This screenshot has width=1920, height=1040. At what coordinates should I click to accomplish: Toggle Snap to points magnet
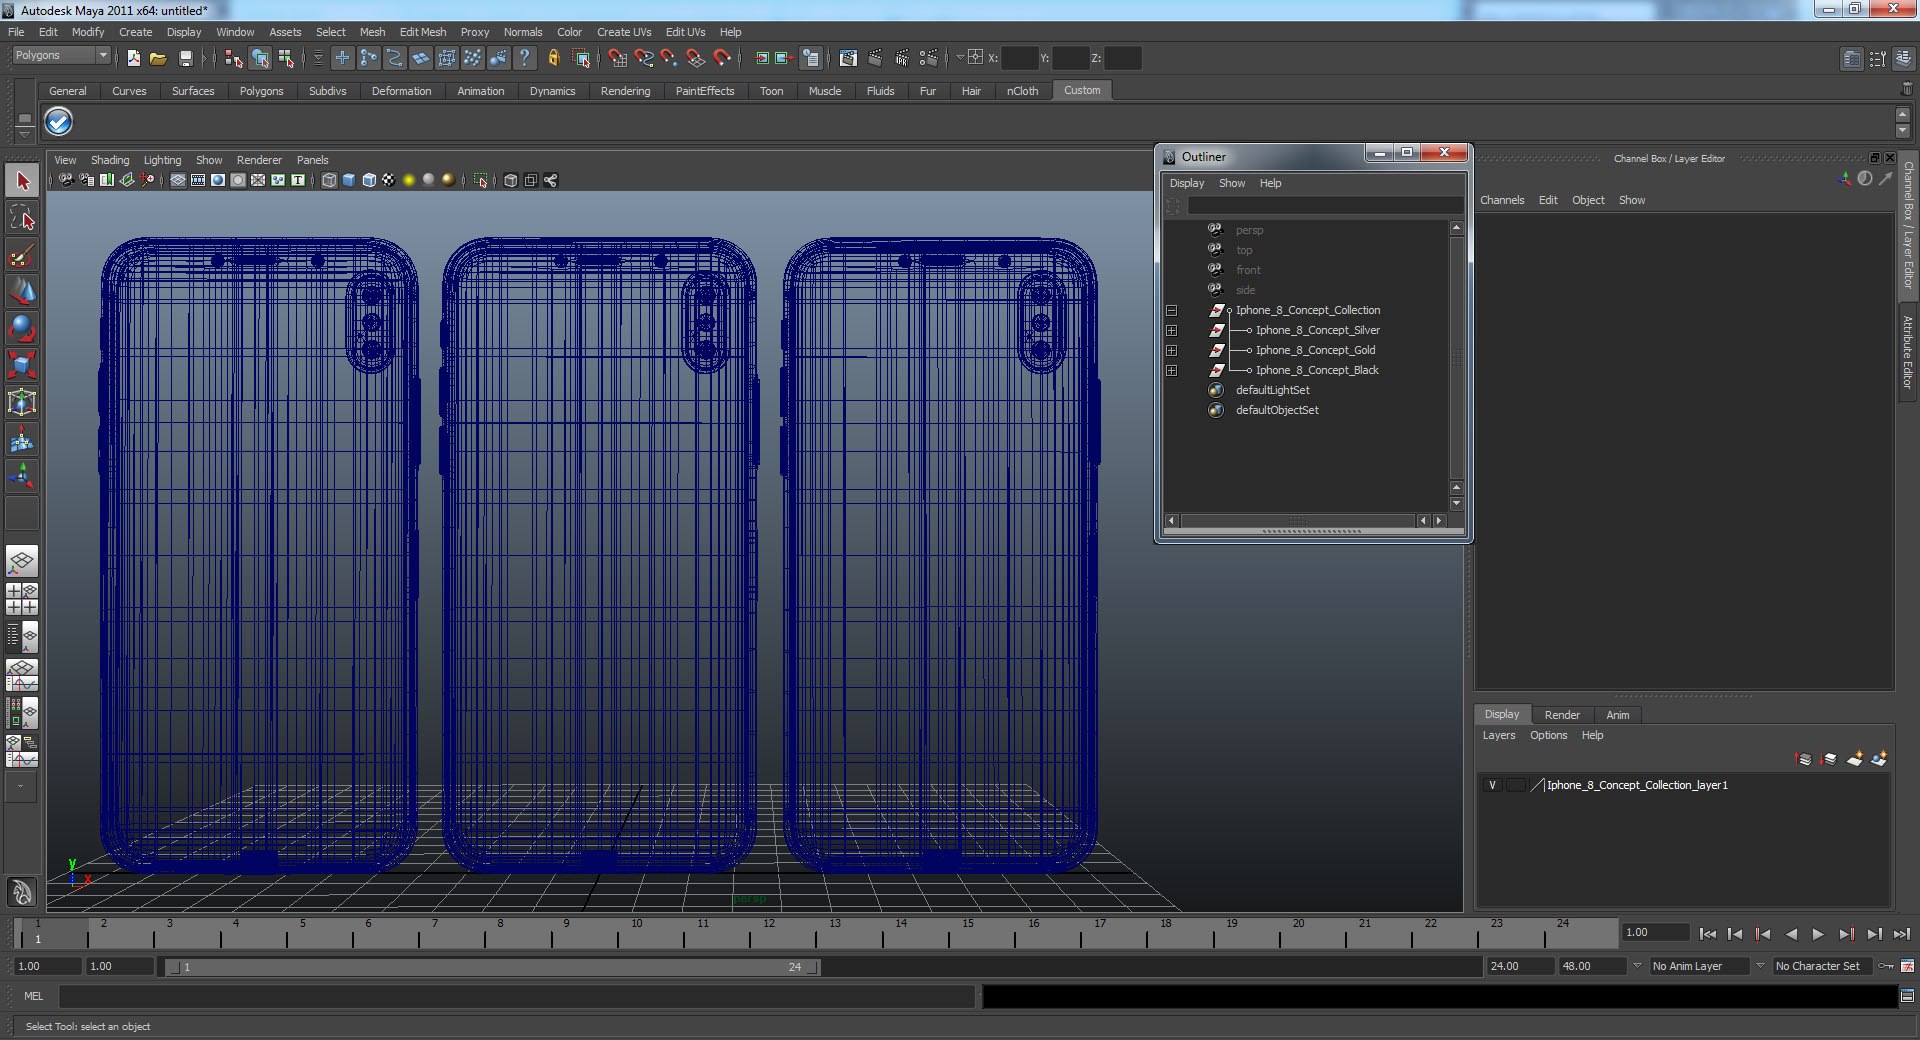pyautogui.click(x=669, y=58)
